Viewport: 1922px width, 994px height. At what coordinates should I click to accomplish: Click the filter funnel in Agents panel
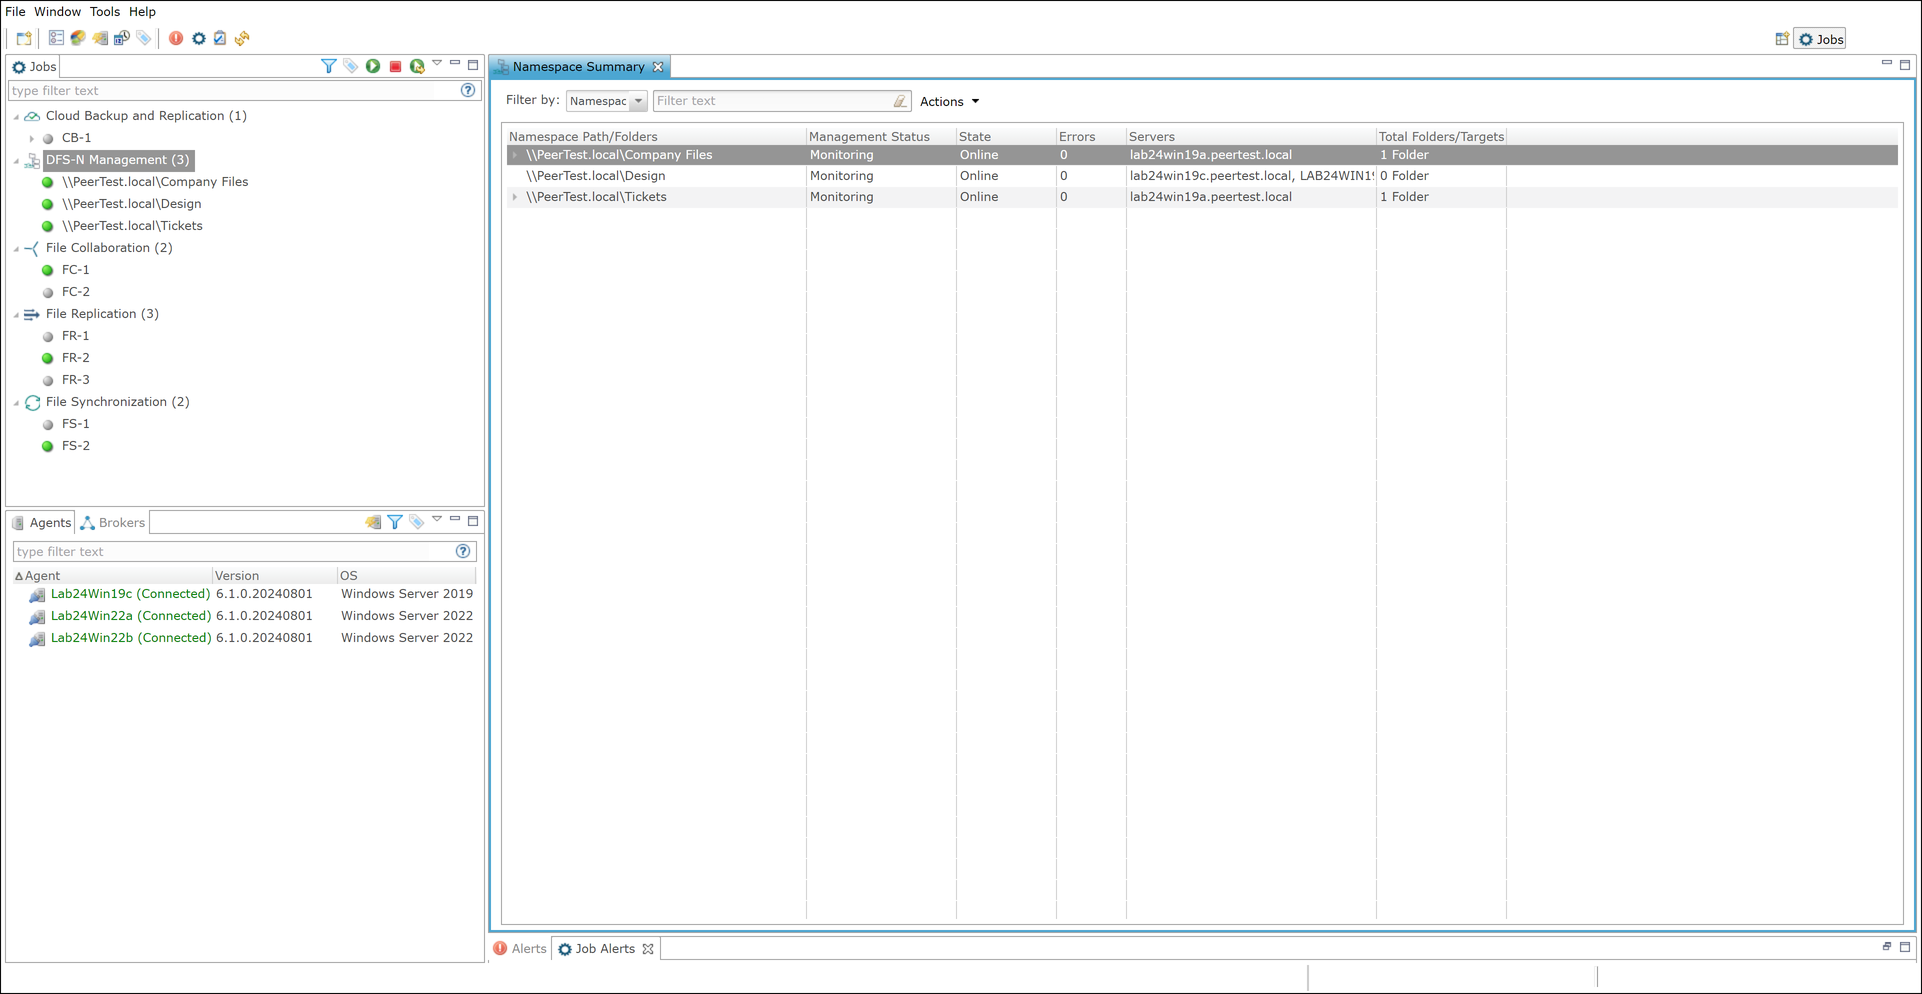pos(395,522)
